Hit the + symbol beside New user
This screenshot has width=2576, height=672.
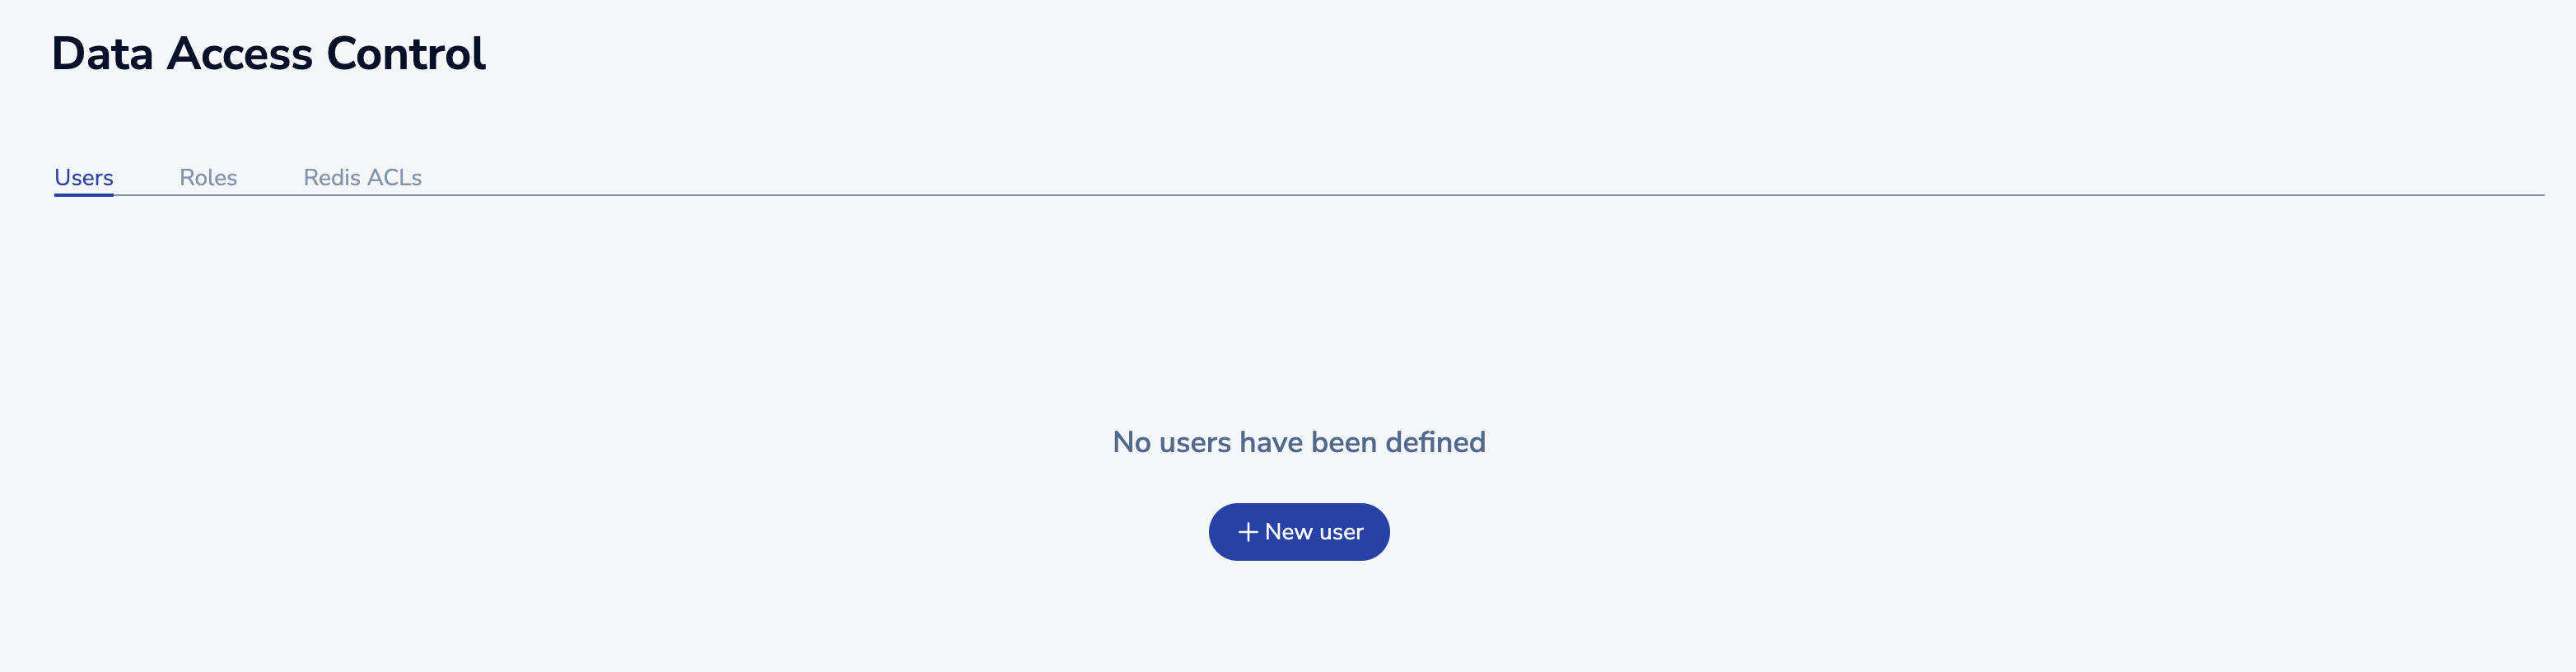tap(1247, 532)
